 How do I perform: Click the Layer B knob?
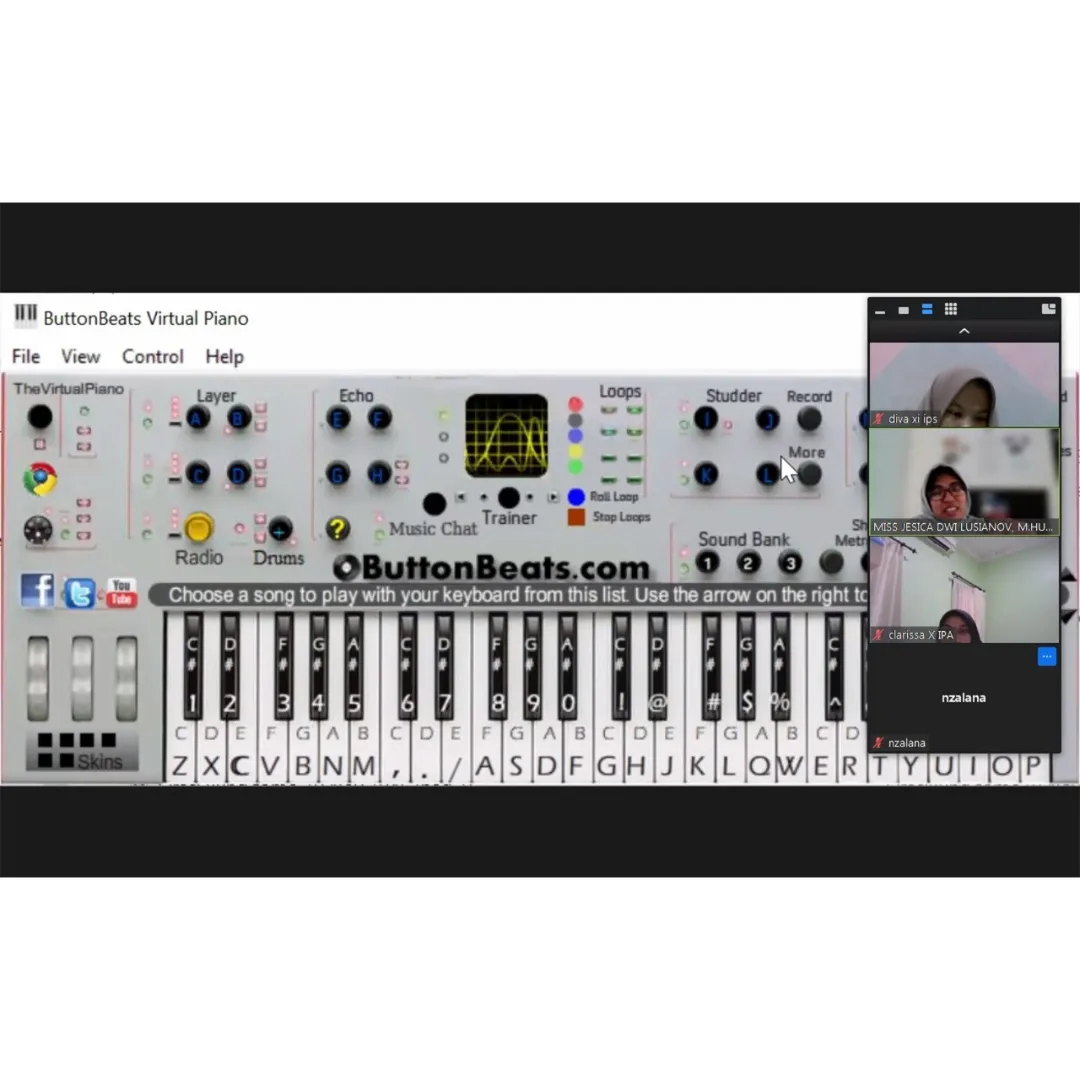239,418
